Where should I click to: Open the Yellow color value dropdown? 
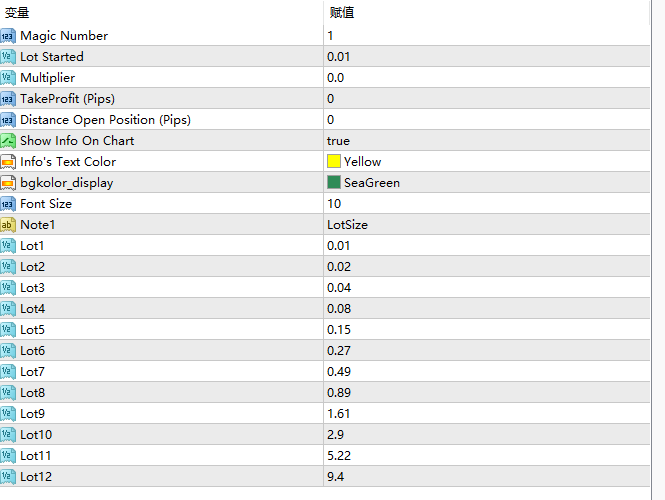click(x=362, y=162)
